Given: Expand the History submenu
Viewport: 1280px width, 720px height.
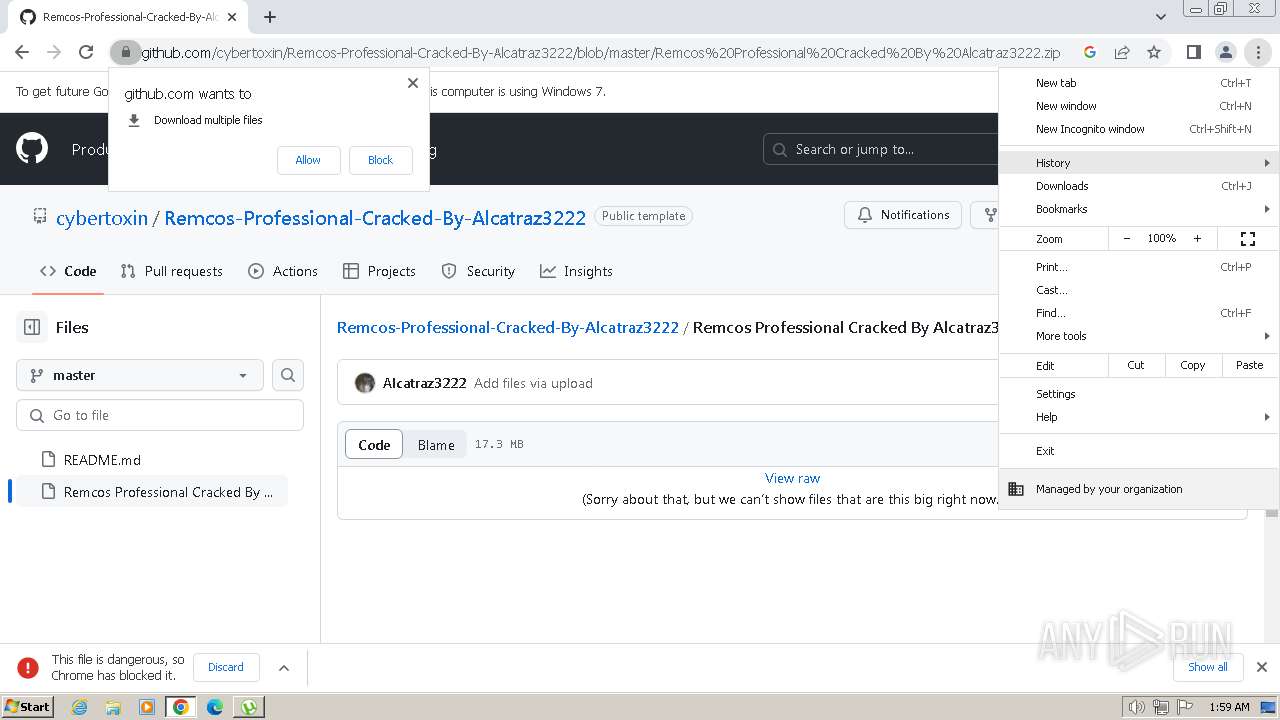Looking at the screenshot, I should pyautogui.click(x=1139, y=163).
